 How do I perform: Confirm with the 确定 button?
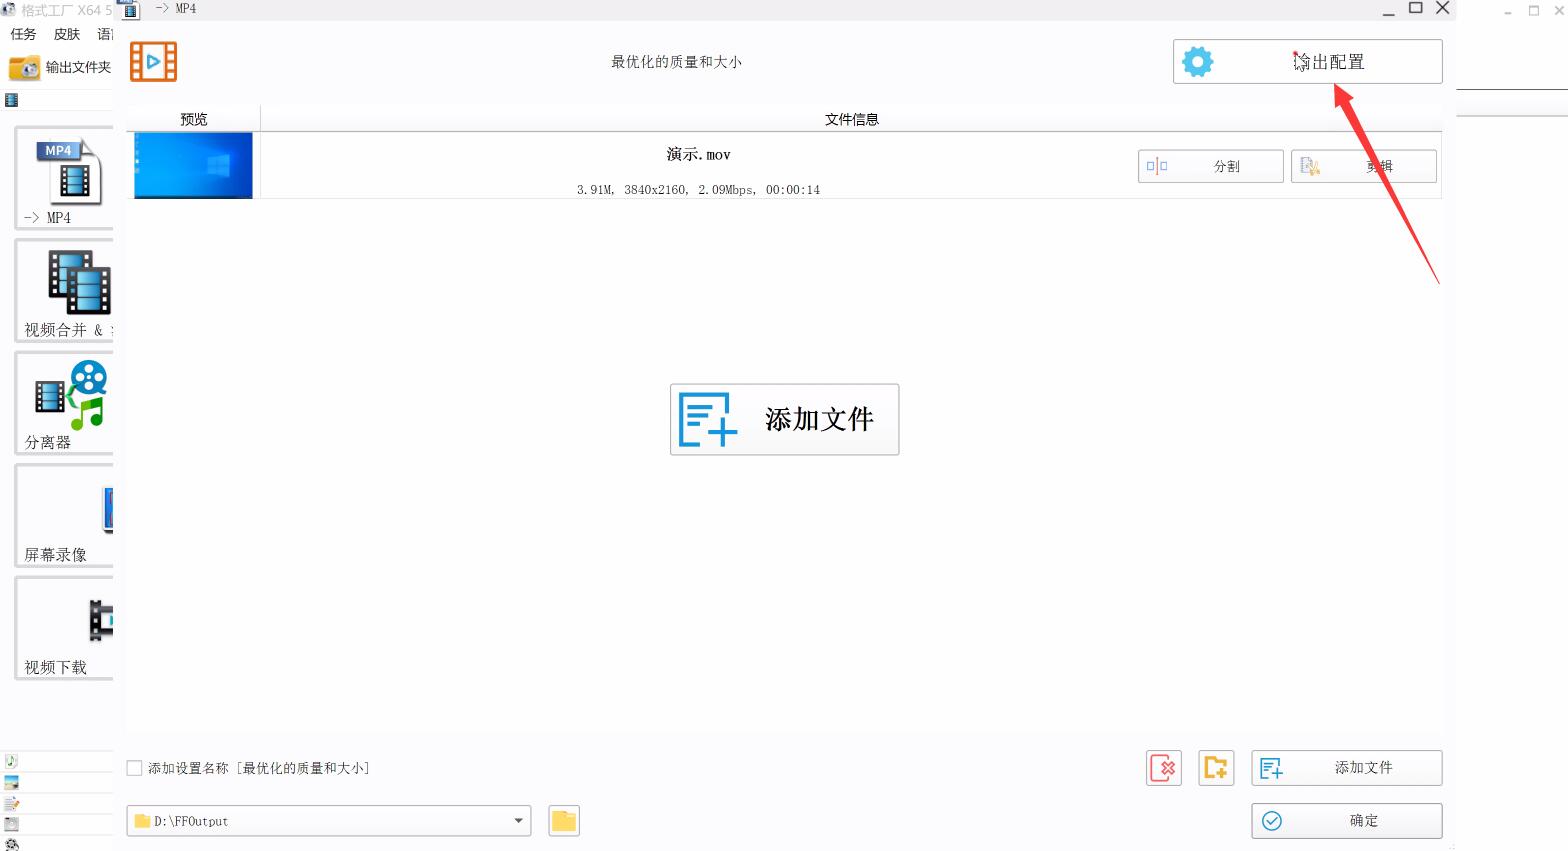point(1346,821)
